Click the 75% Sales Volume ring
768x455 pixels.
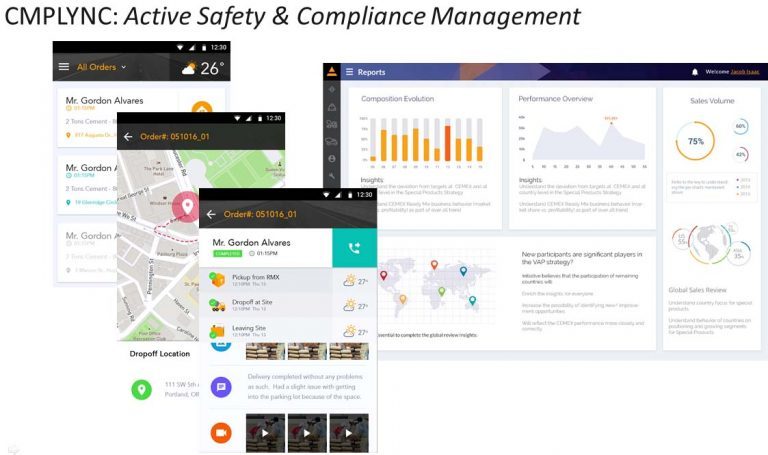pos(696,141)
